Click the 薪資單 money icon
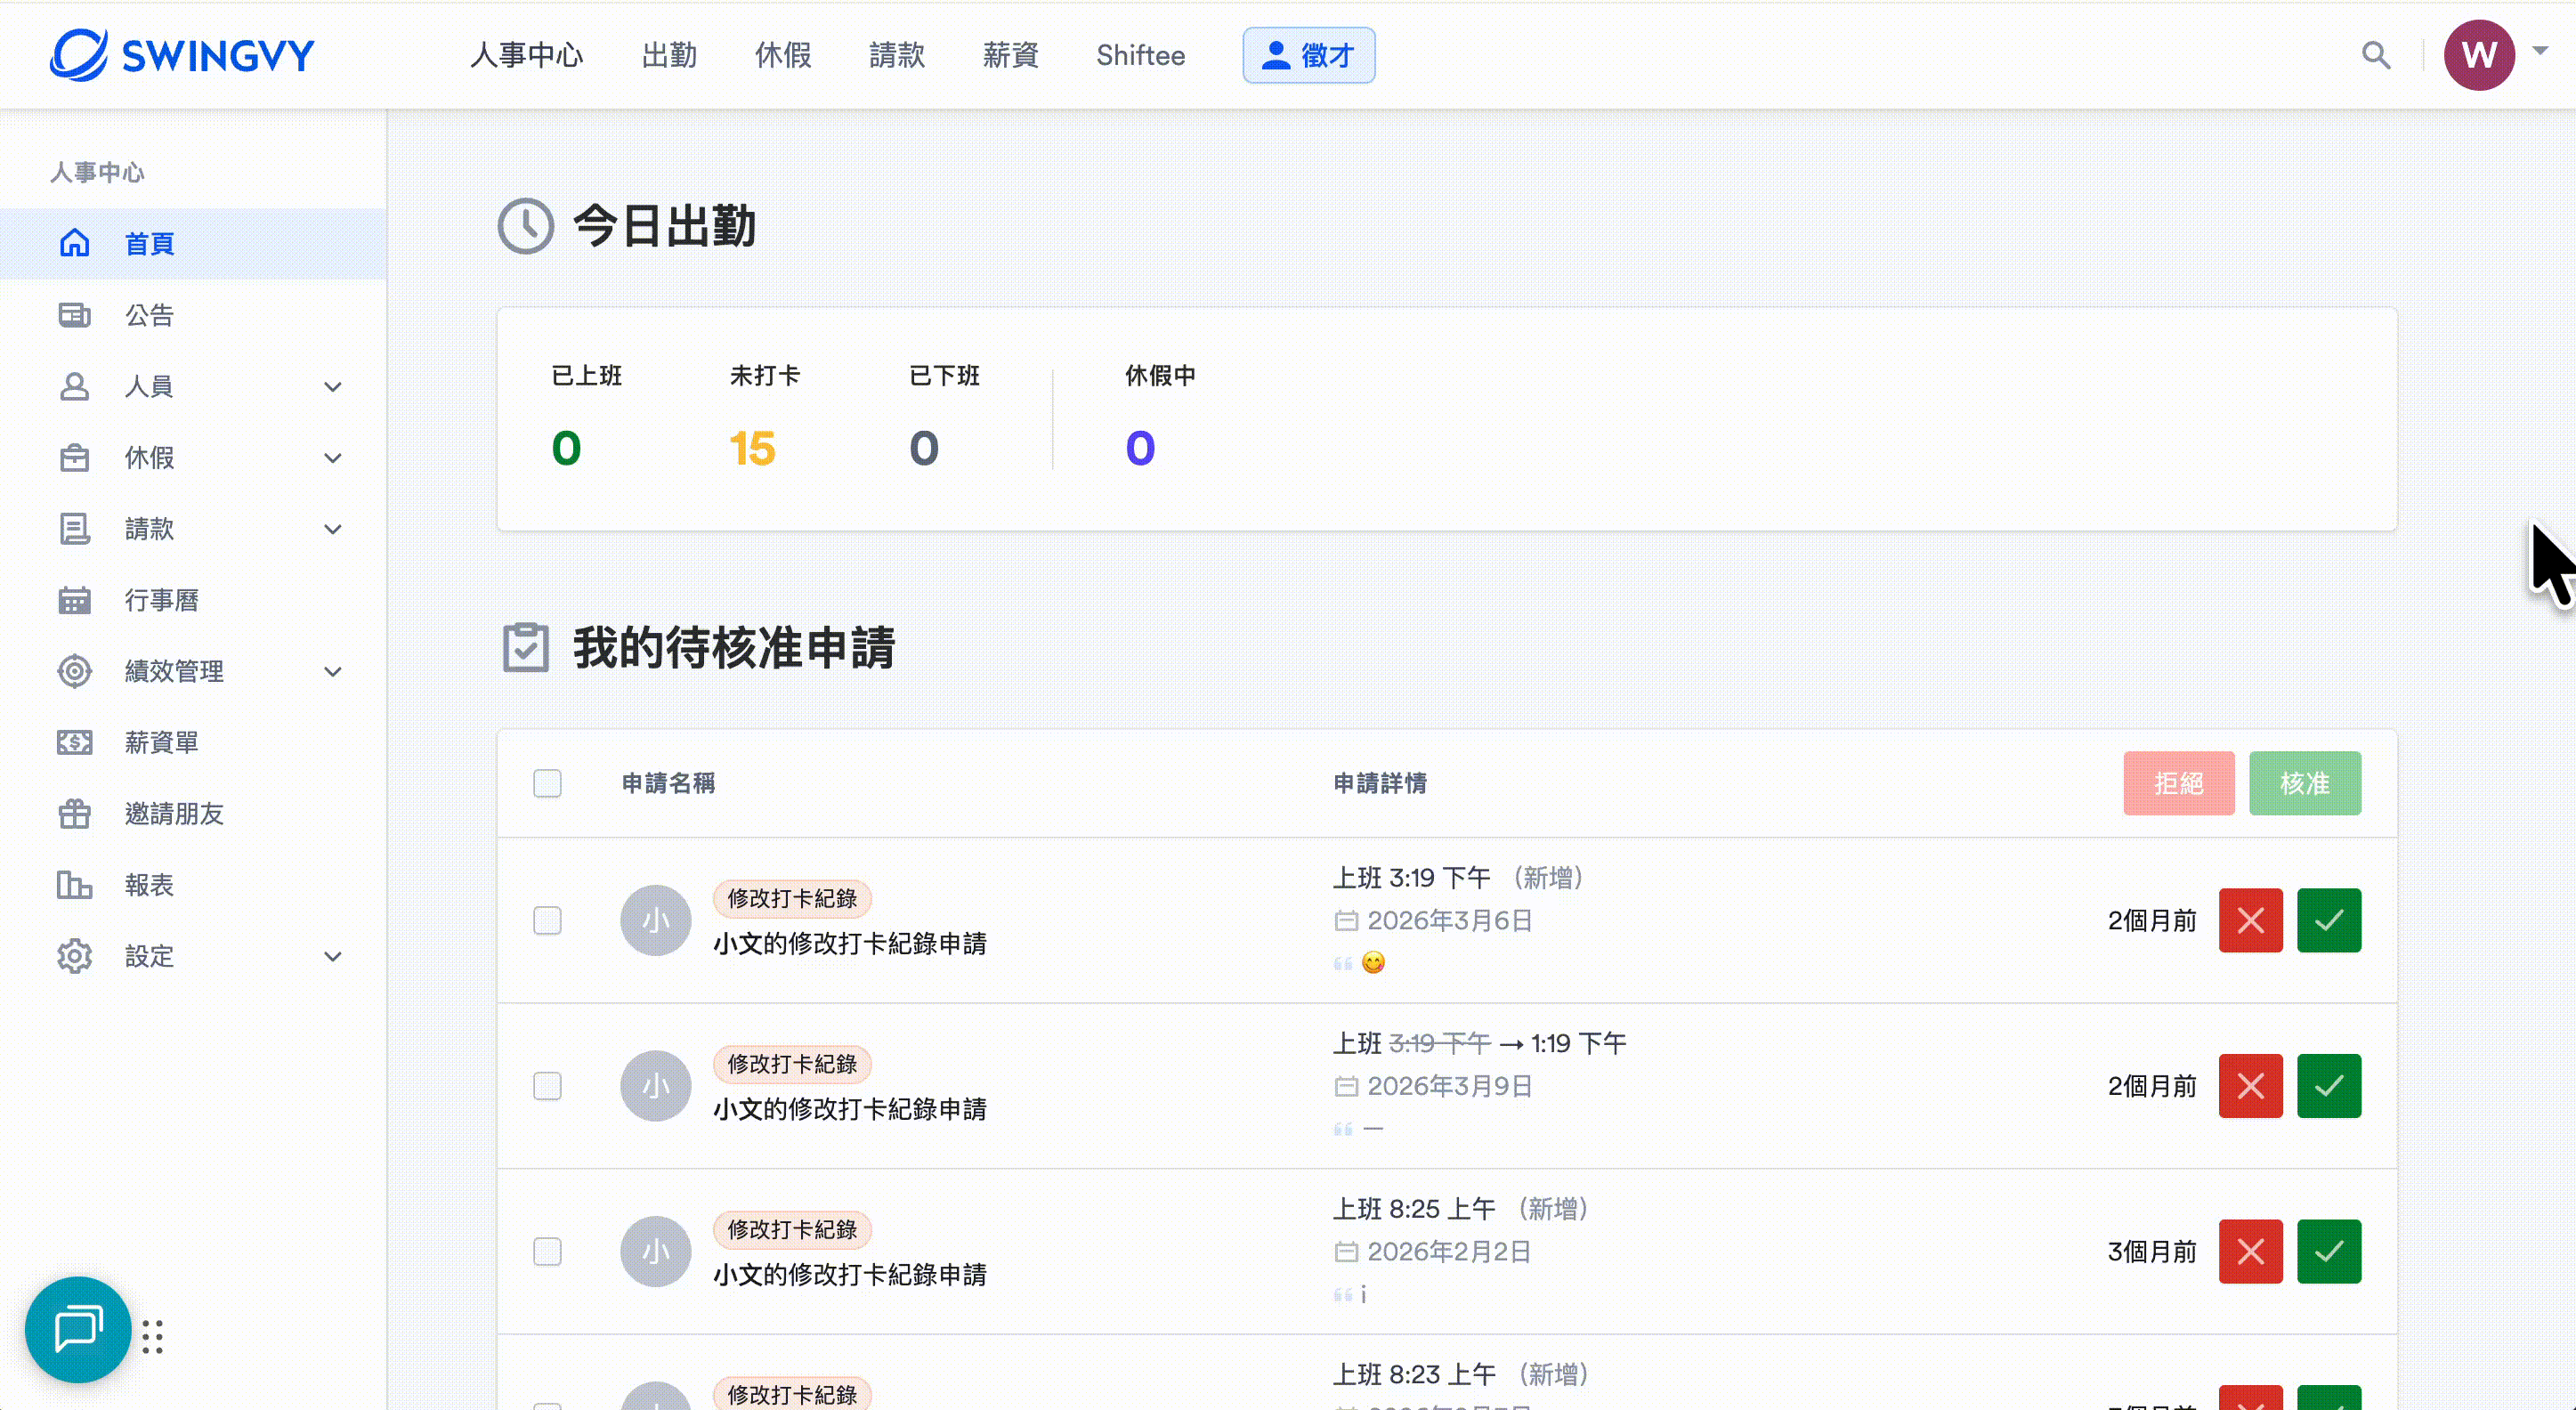This screenshot has width=2576, height=1410. point(75,742)
